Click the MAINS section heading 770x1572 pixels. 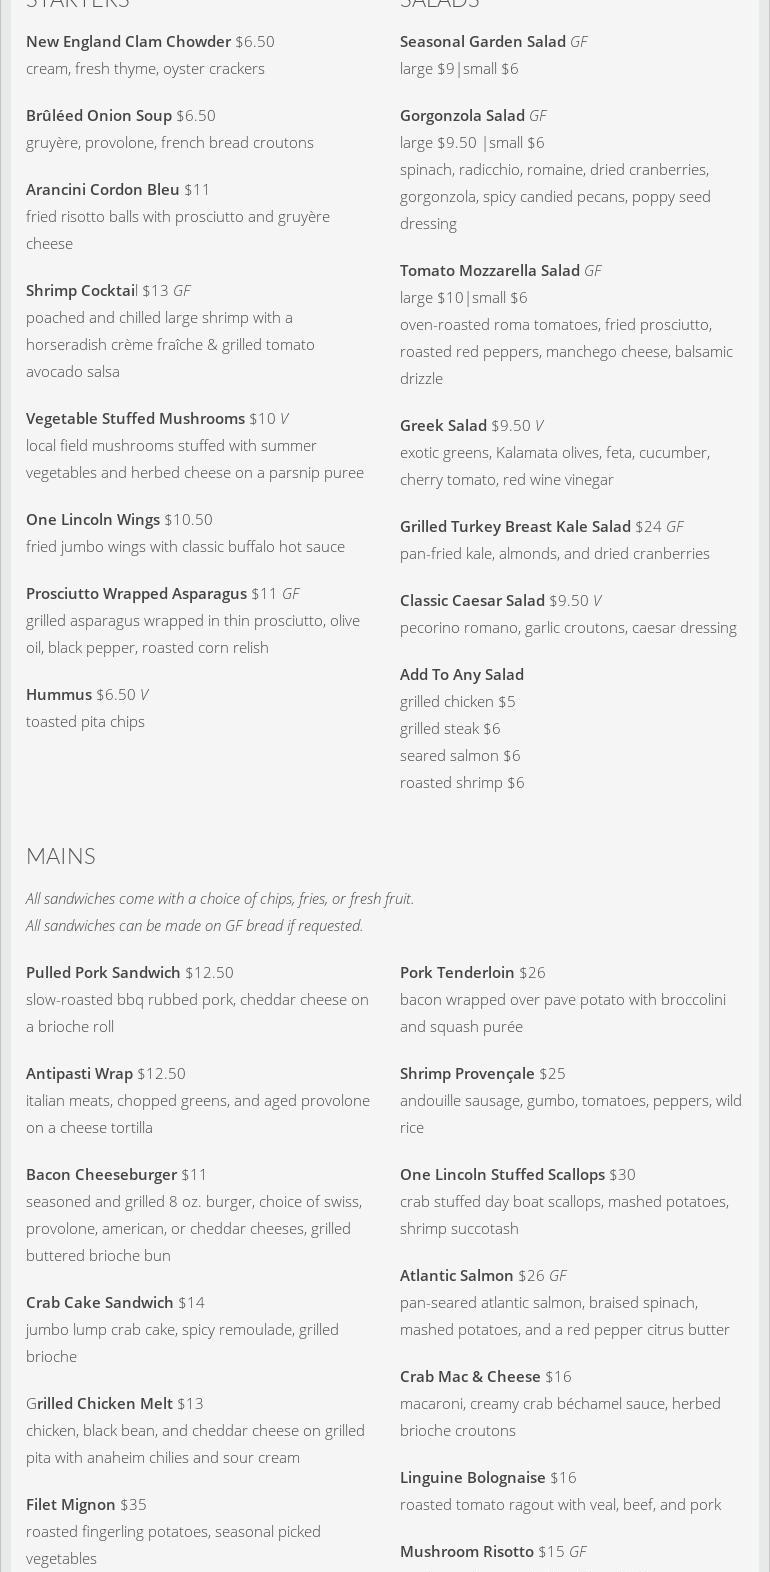(61, 856)
